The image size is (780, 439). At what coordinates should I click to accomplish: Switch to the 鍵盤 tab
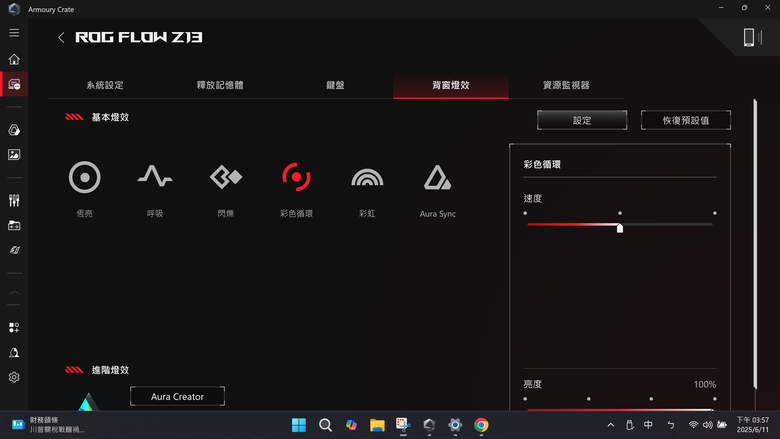point(335,85)
